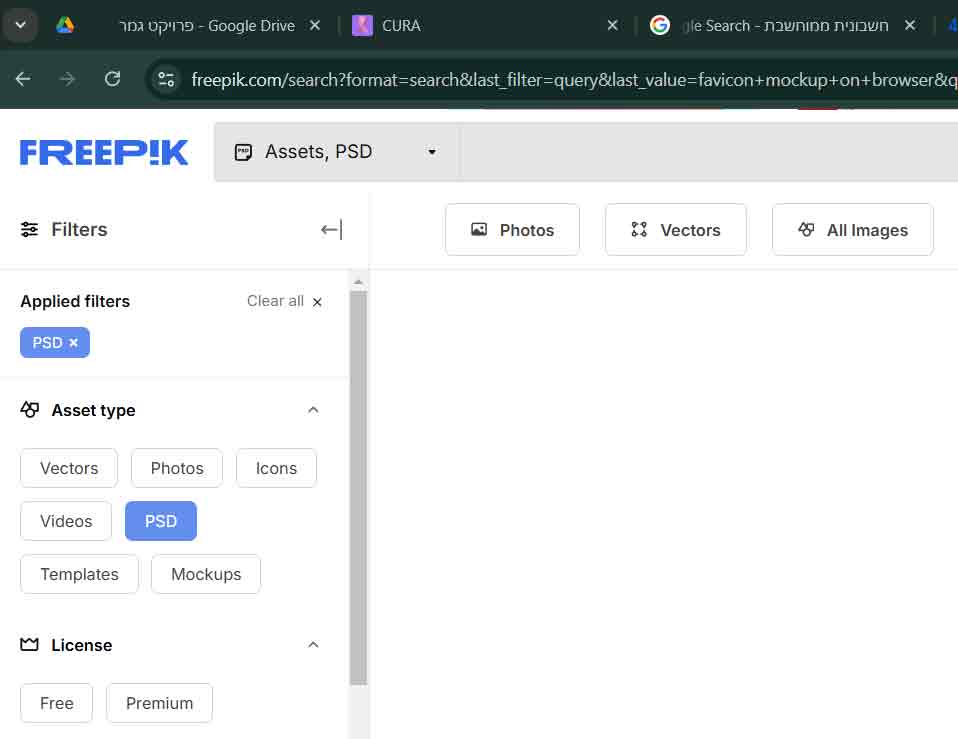Toggle the Photos asset type filter
Screen dimensions: 958x739
click(x=177, y=468)
